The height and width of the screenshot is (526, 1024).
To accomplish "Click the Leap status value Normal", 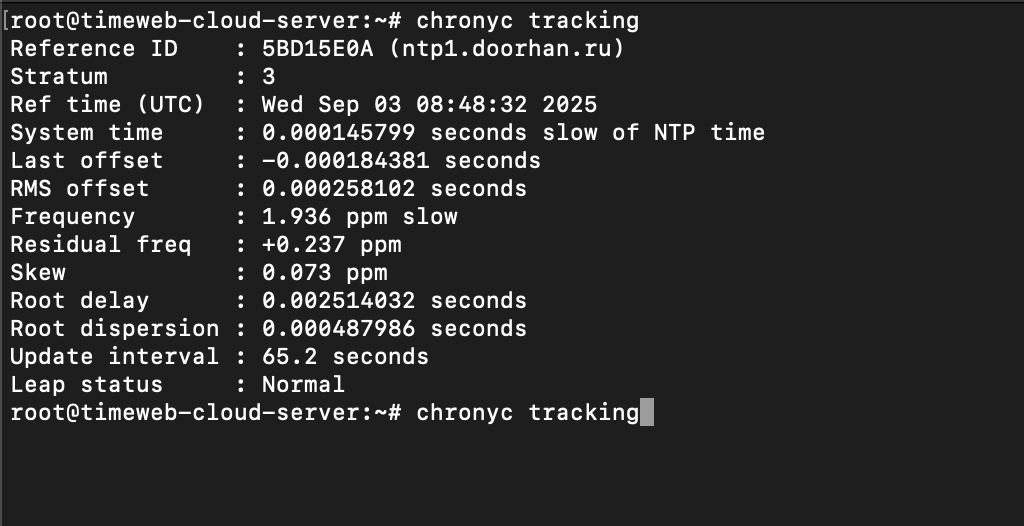I will click(303, 385).
